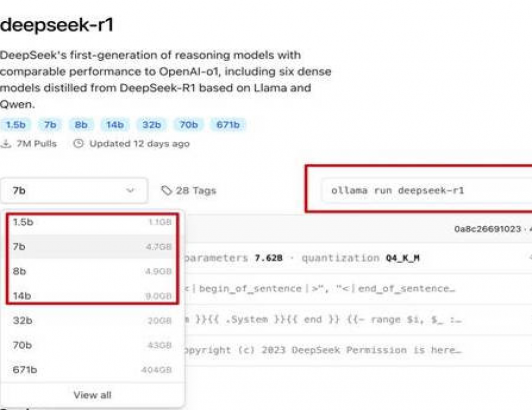
Task: Click the 671b blue tag badge
Action: click(x=228, y=125)
